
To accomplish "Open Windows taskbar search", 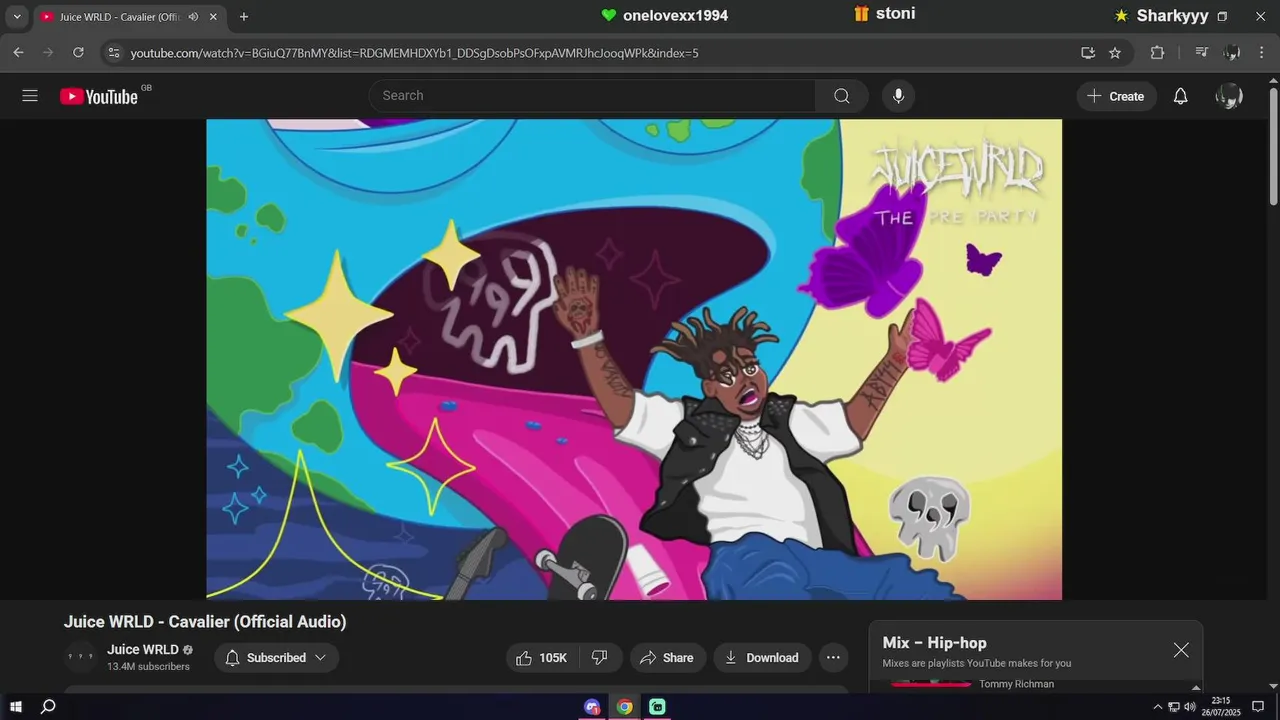I will (48, 707).
